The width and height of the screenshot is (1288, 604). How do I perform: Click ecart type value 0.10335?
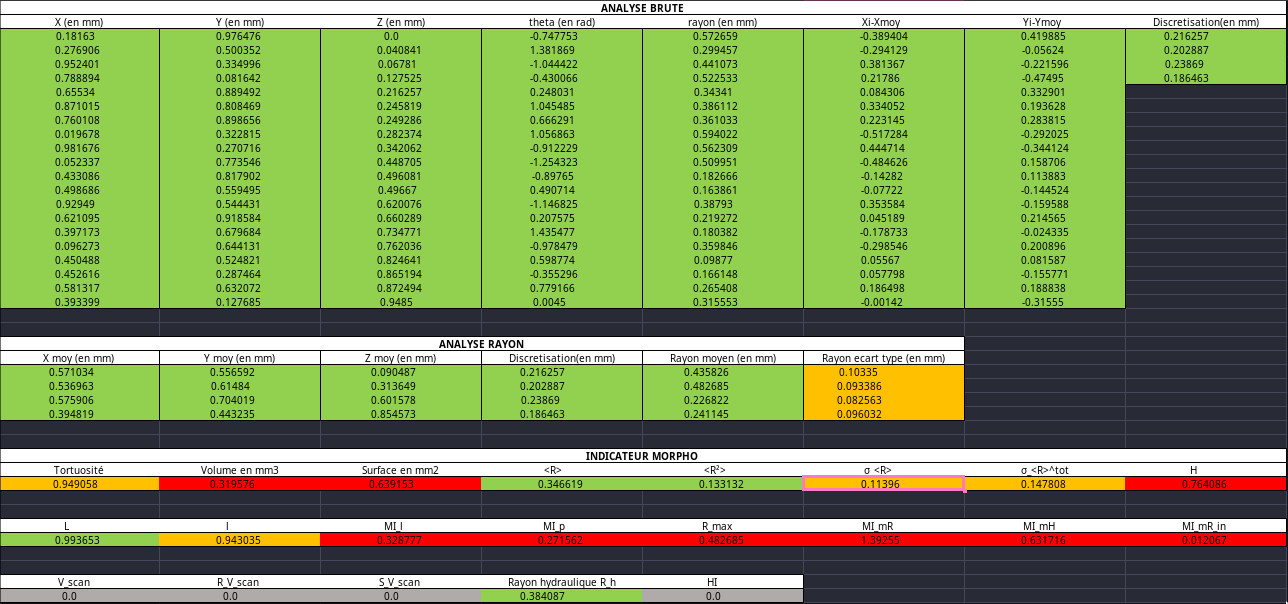884,372
